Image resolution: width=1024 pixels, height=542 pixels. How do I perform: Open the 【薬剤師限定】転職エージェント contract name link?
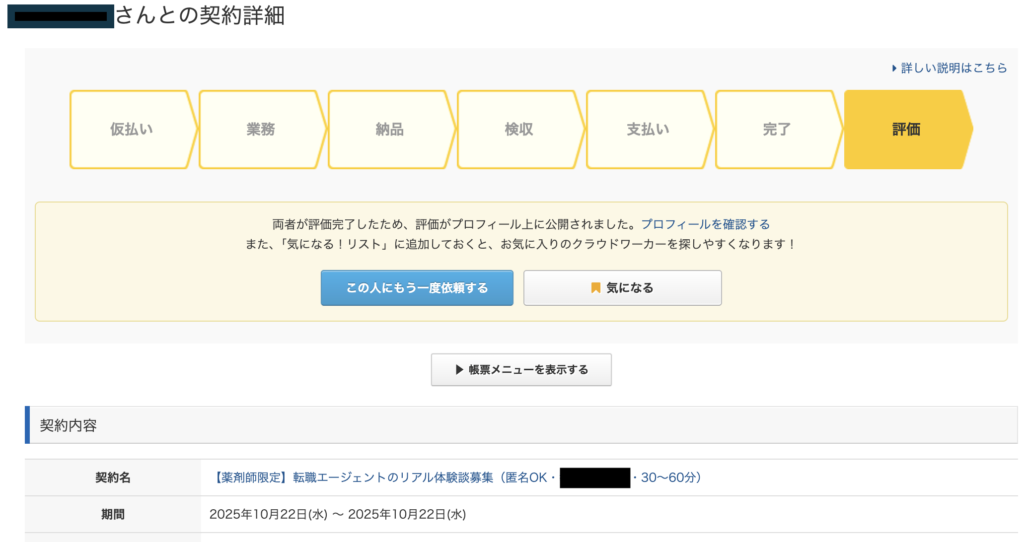pos(380,478)
